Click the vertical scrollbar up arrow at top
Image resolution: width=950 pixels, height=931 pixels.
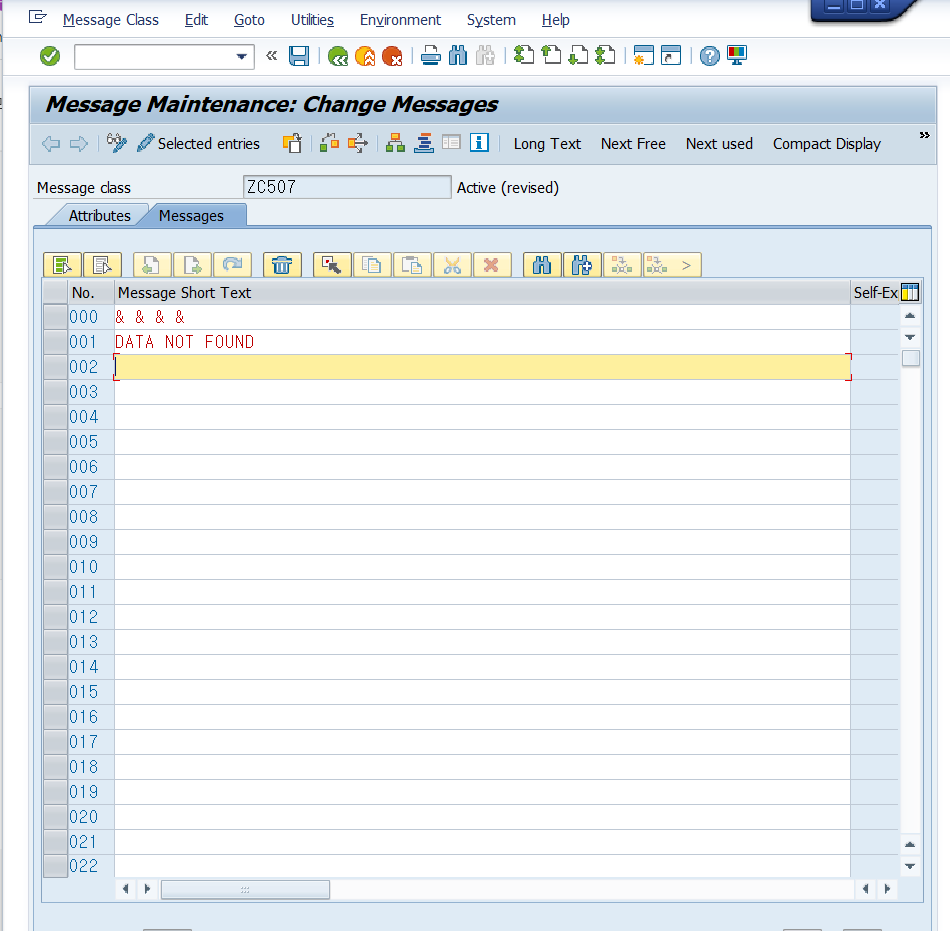pos(910,316)
